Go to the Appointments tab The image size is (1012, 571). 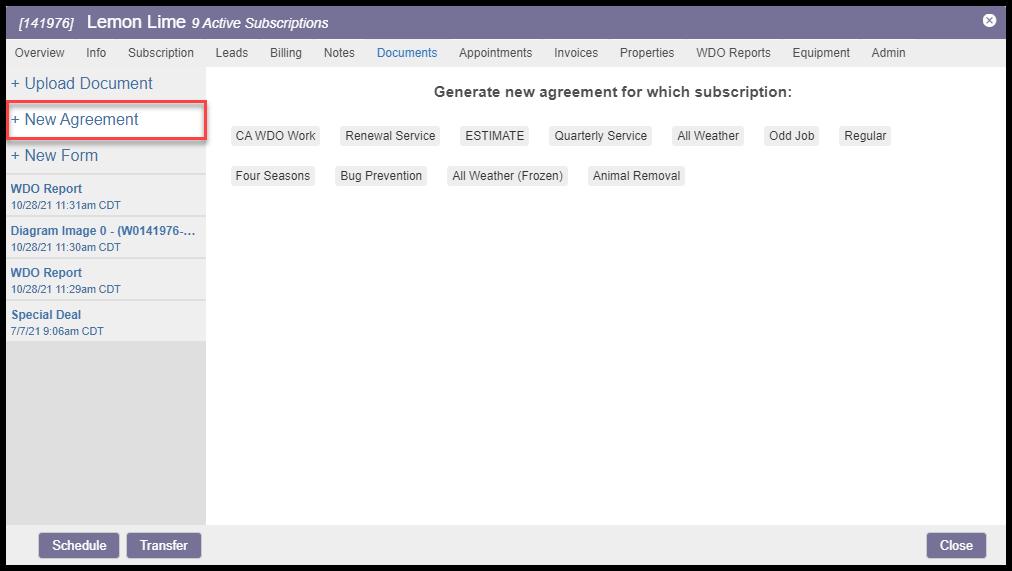(495, 53)
